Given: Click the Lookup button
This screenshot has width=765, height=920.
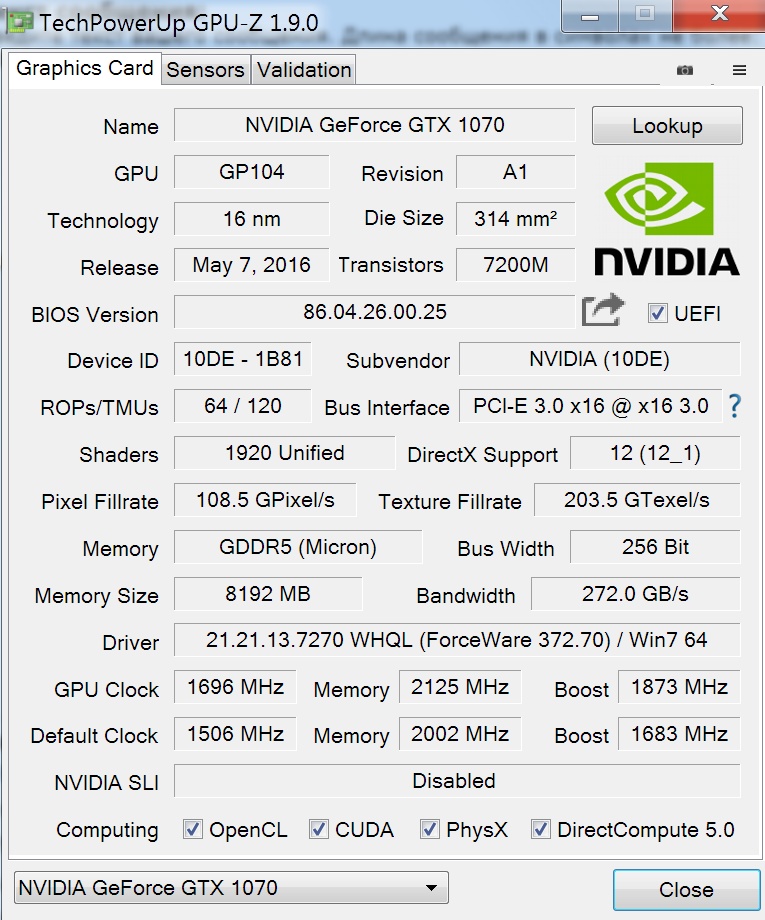Looking at the screenshot, I should pyautogui.click(x=667, y=126).
